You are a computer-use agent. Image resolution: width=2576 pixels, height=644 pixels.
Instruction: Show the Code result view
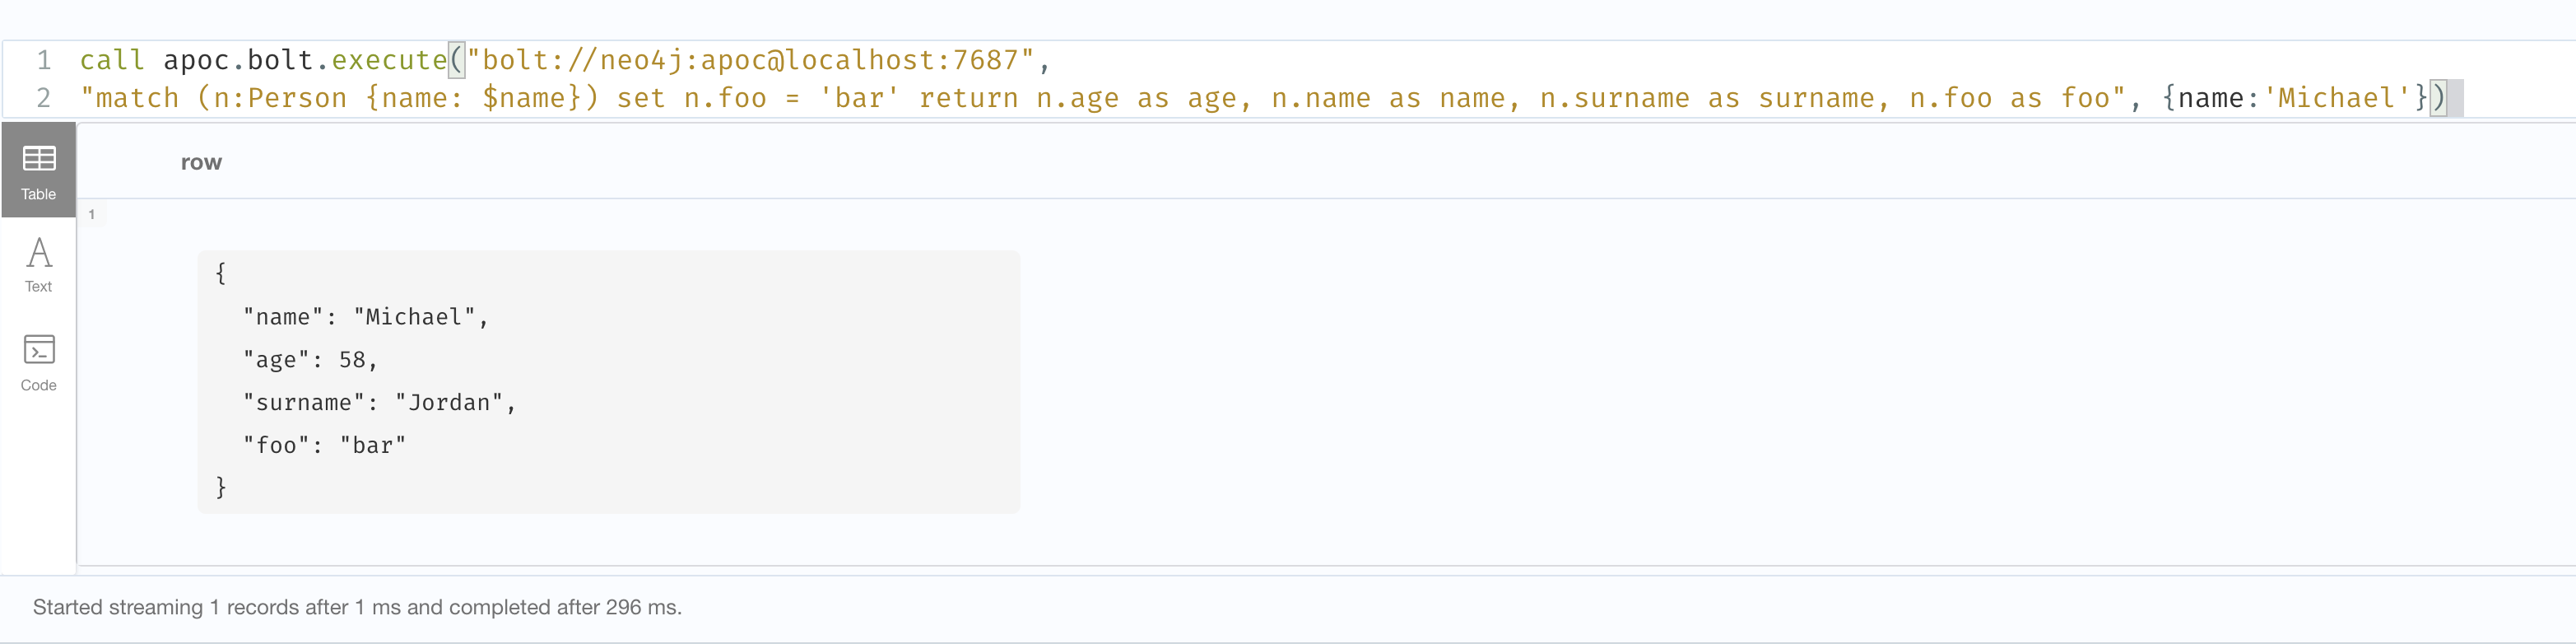tap(38, 362)
